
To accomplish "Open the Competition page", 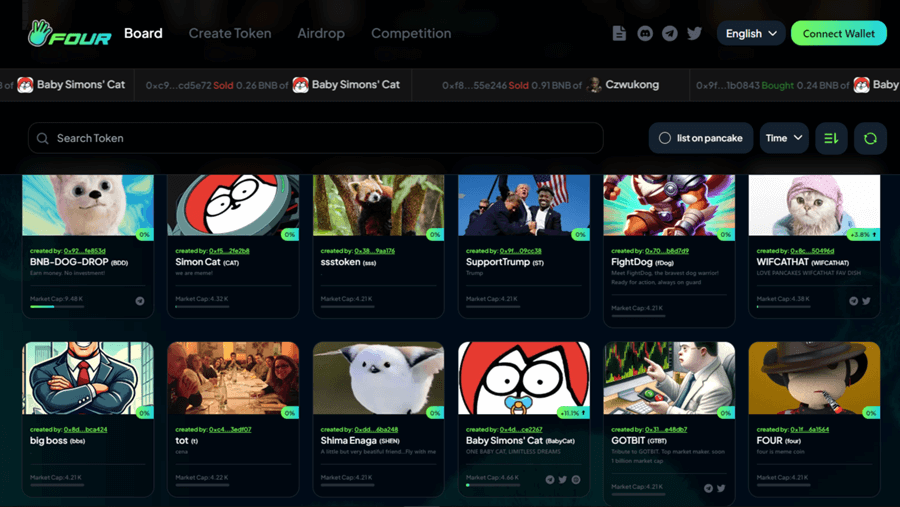I will point(411,33).
